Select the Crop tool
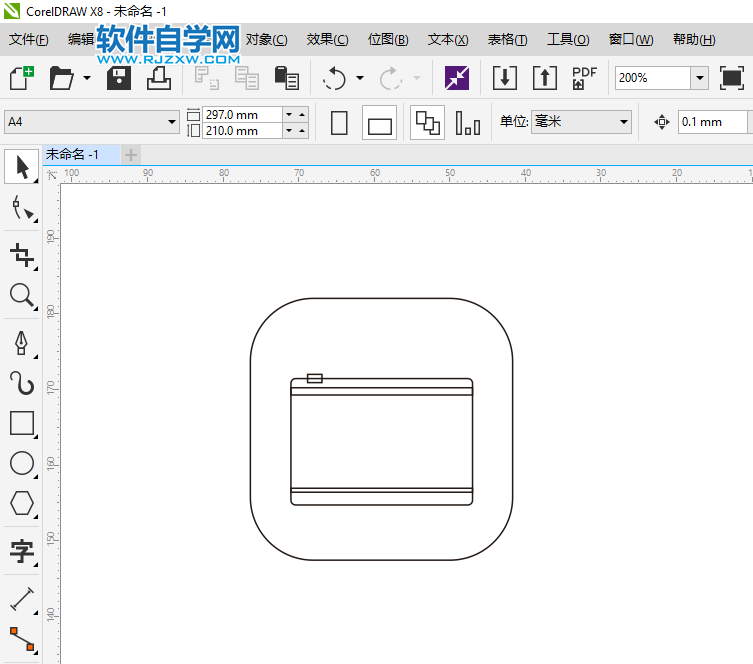This screenshot has width=753, height=664. pyautogui.click(x=22, y=254)
